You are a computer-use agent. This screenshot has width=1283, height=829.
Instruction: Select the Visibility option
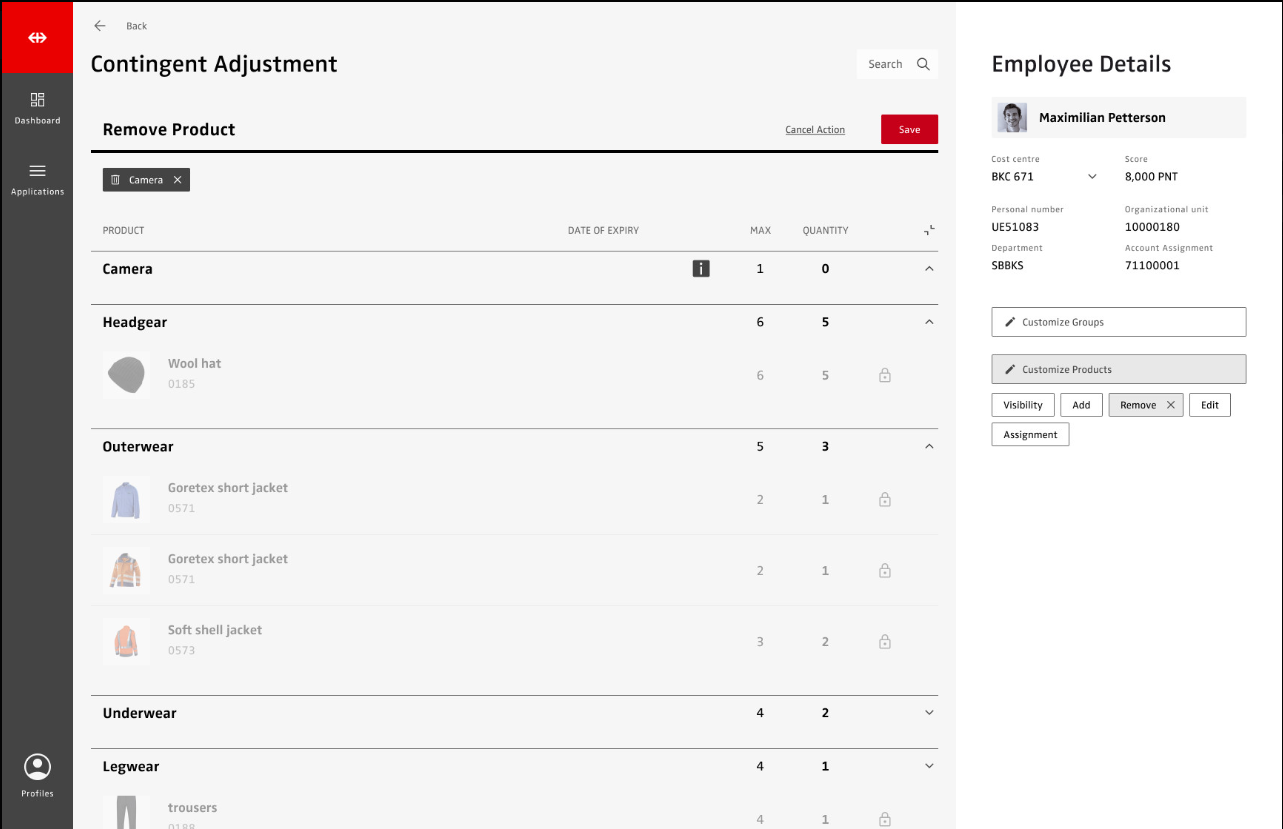coord(1022,405)
